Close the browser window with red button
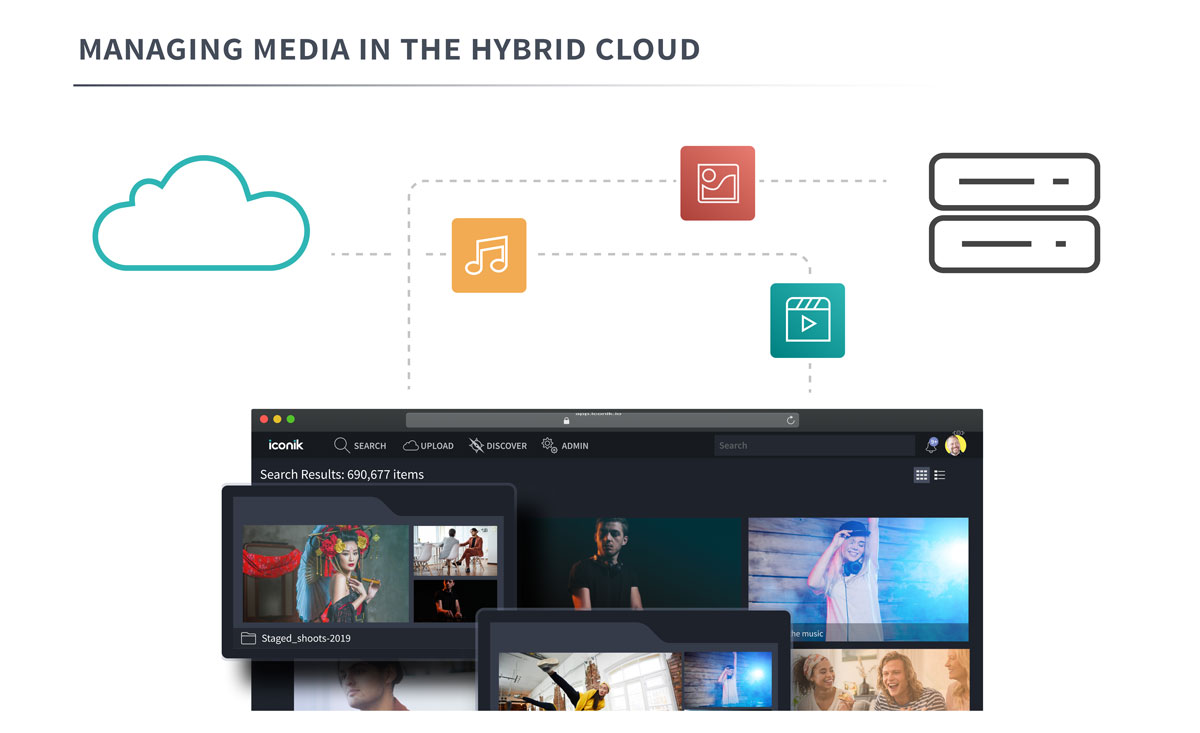This screenshot has height=733, width=1200. pos(264,419)
